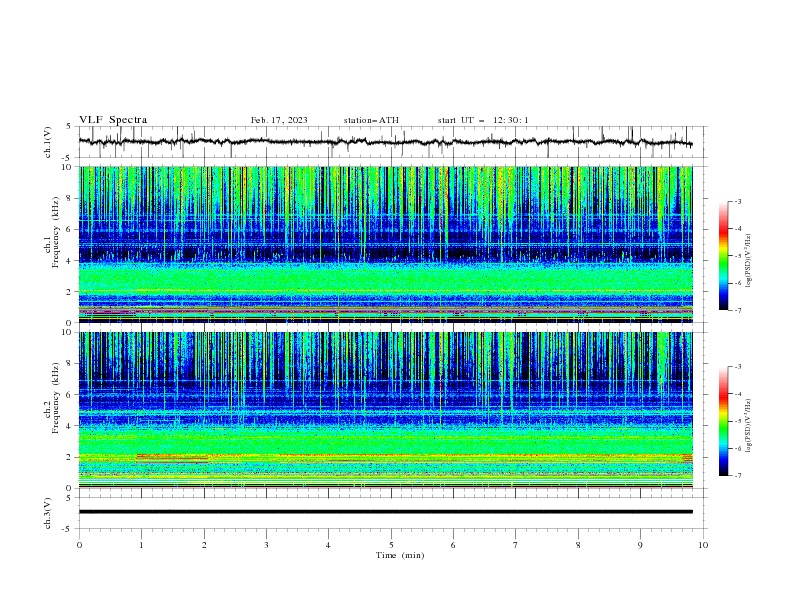Click the time axis tick label "0" at bottom
The image size is (792, 612).
[x=79, y=545]
